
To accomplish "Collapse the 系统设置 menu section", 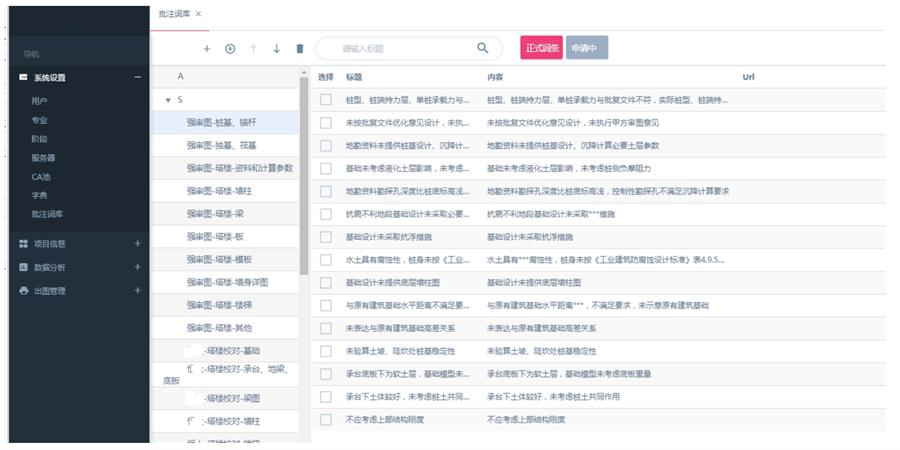I will pos(138,77).
